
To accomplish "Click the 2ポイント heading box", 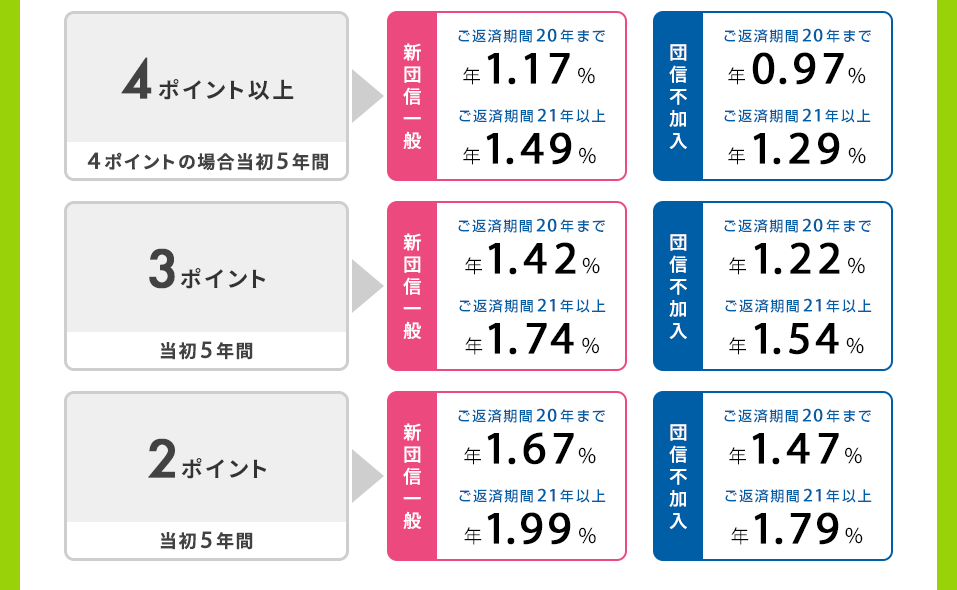I will tap(207, 462).
